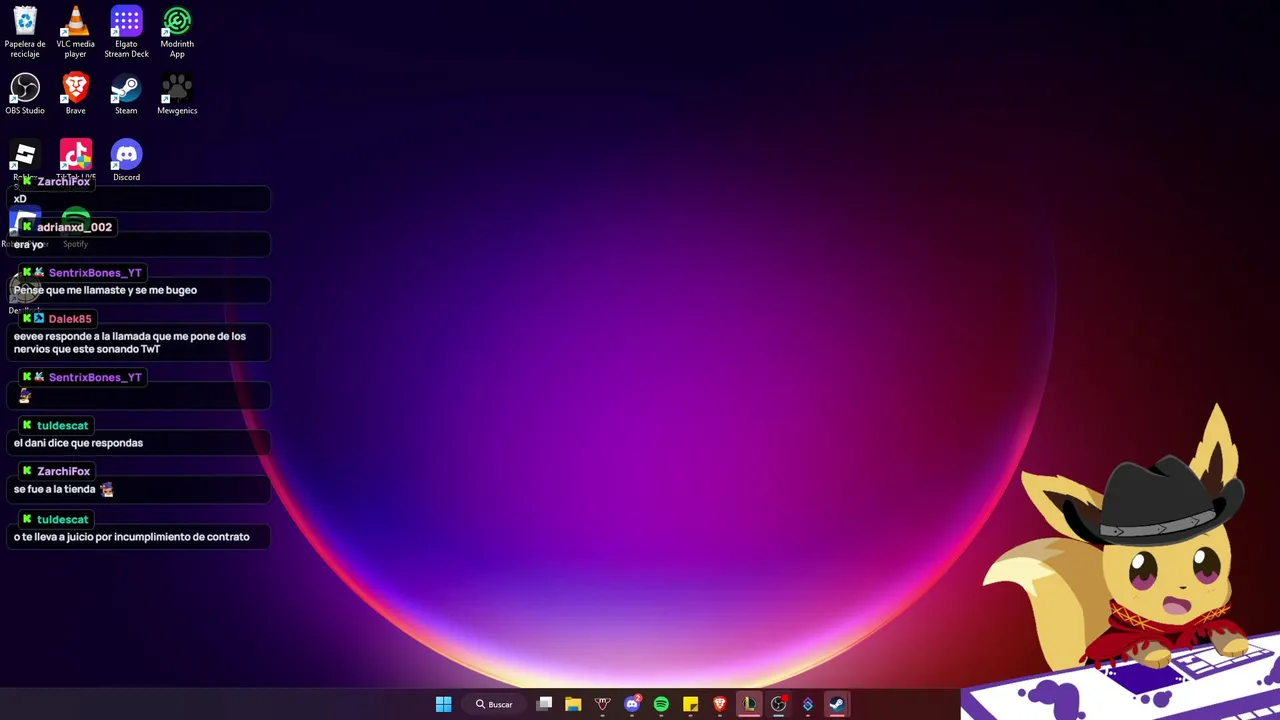1280x720 pixels.
Task: Select Discord desktop shortcut
Action: (126, 160)
